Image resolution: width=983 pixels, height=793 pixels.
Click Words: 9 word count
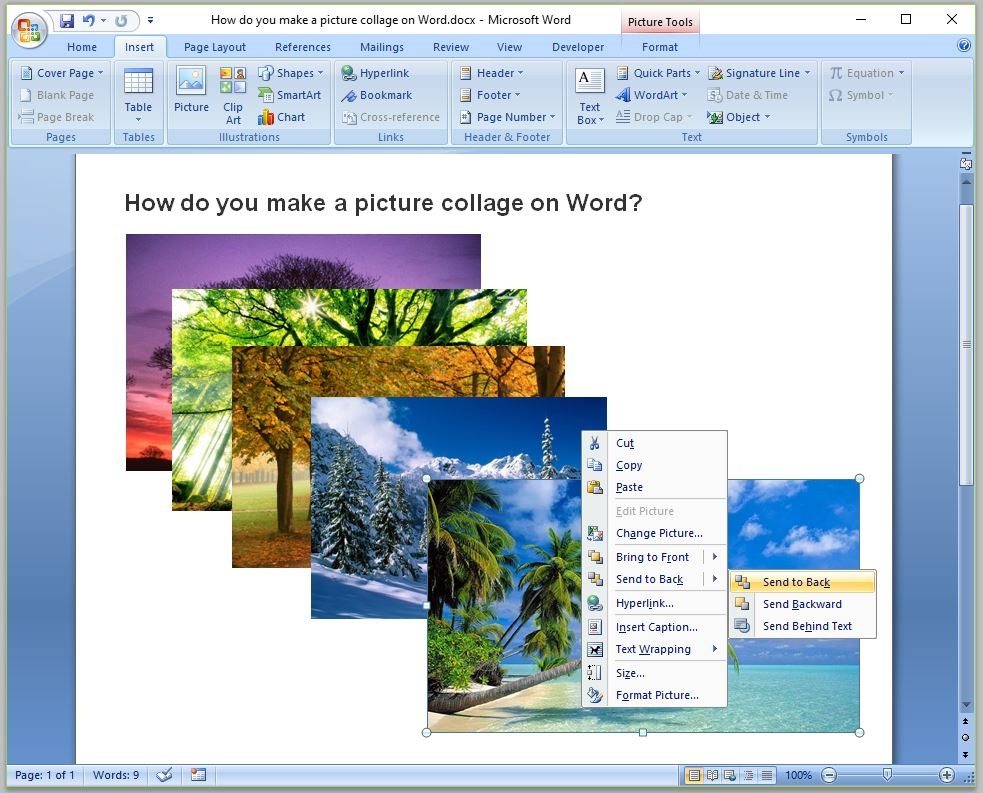pyautogui.click(x=116, y=775)
